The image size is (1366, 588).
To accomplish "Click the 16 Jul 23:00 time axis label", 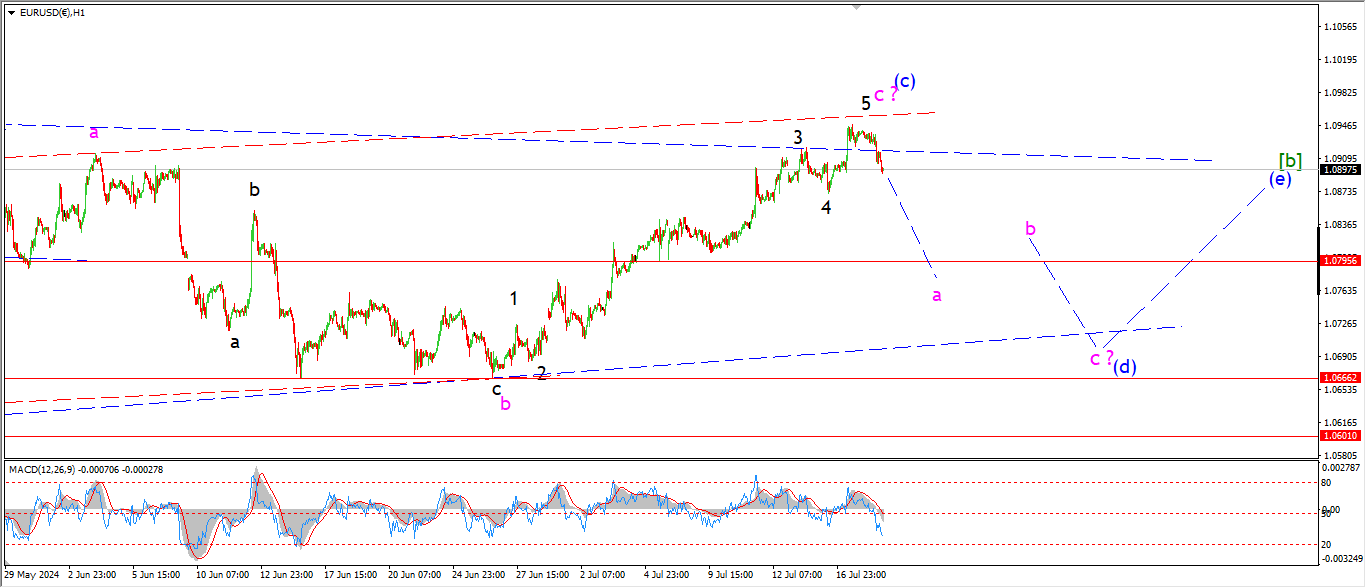I will (x=860, y=575).
